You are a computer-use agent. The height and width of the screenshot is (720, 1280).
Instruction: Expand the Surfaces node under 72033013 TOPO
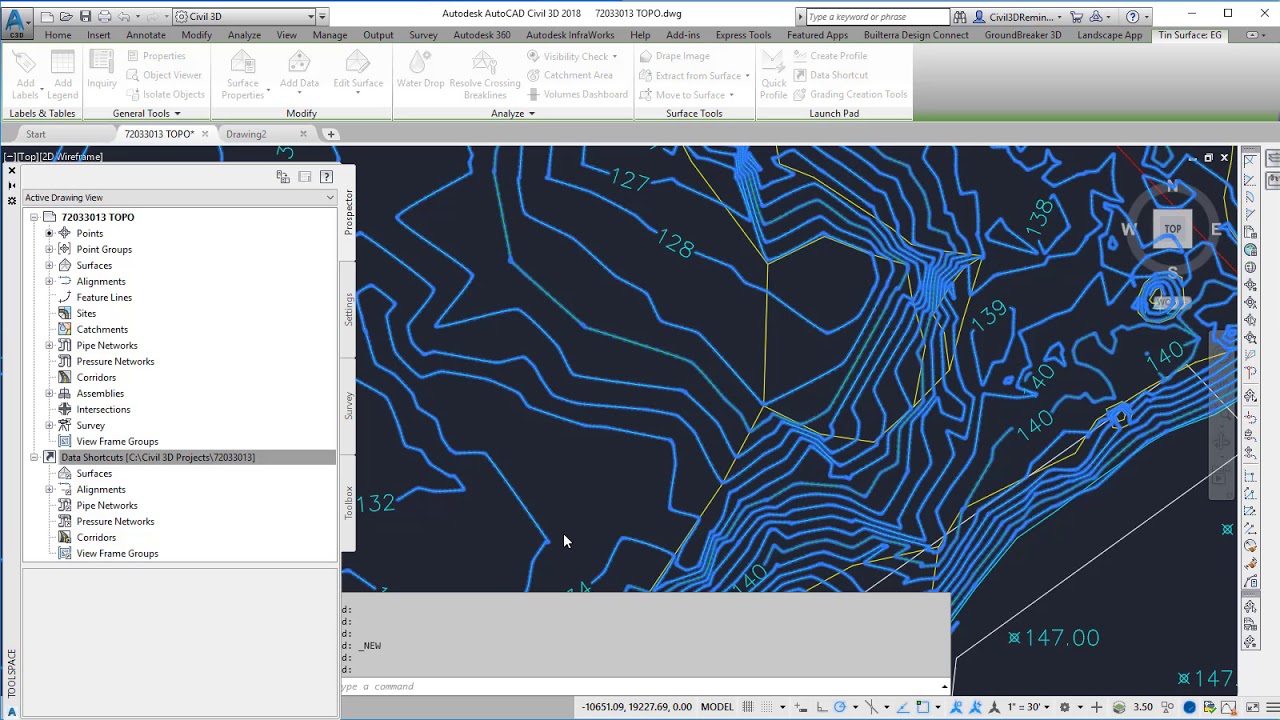tap(49, 265)
